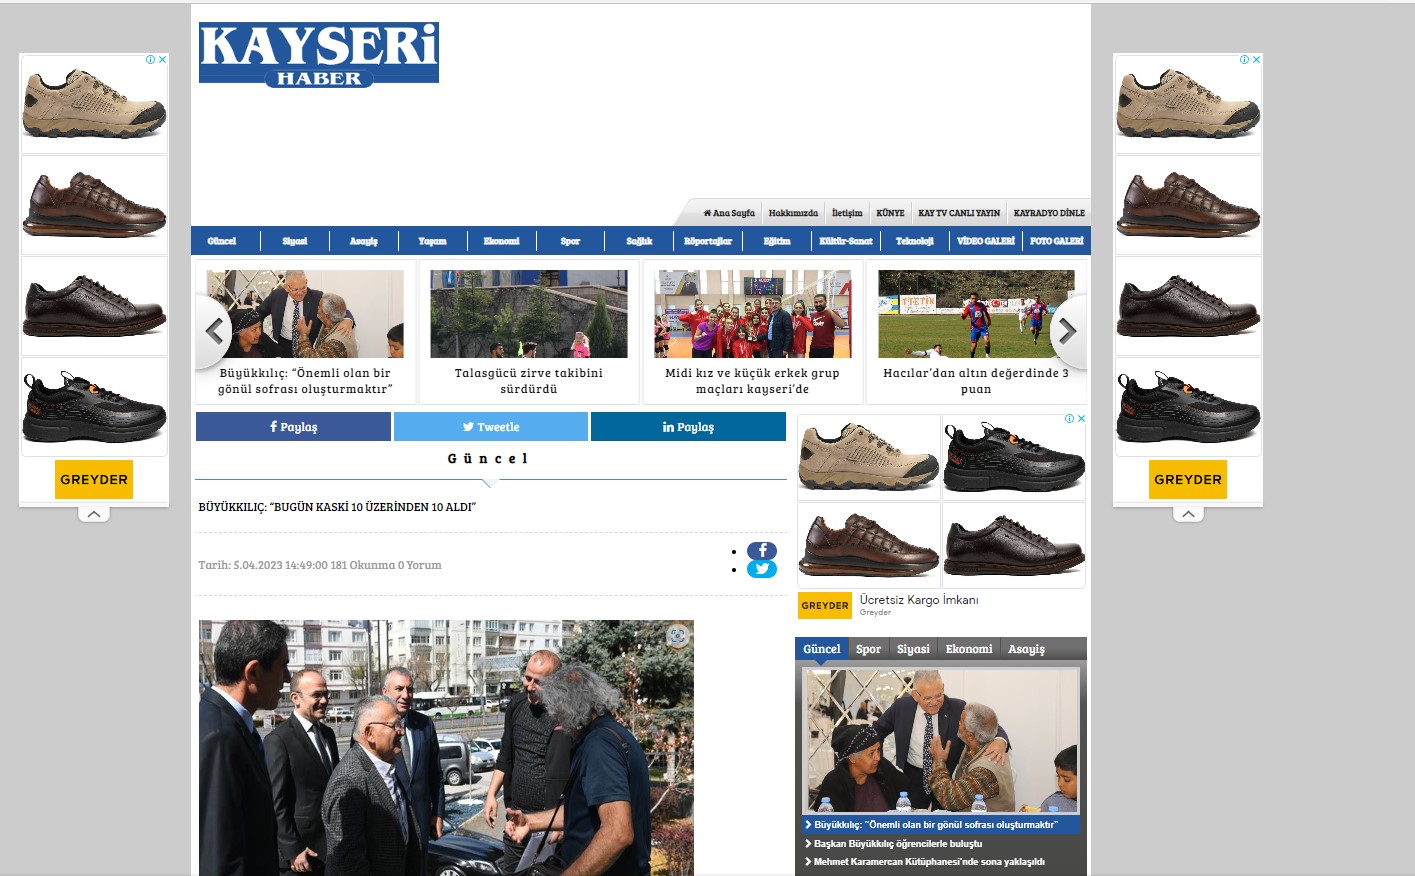Switch to the Asayiş tab in sidebar
The image size is (1415, 876).
[1026, 649]
